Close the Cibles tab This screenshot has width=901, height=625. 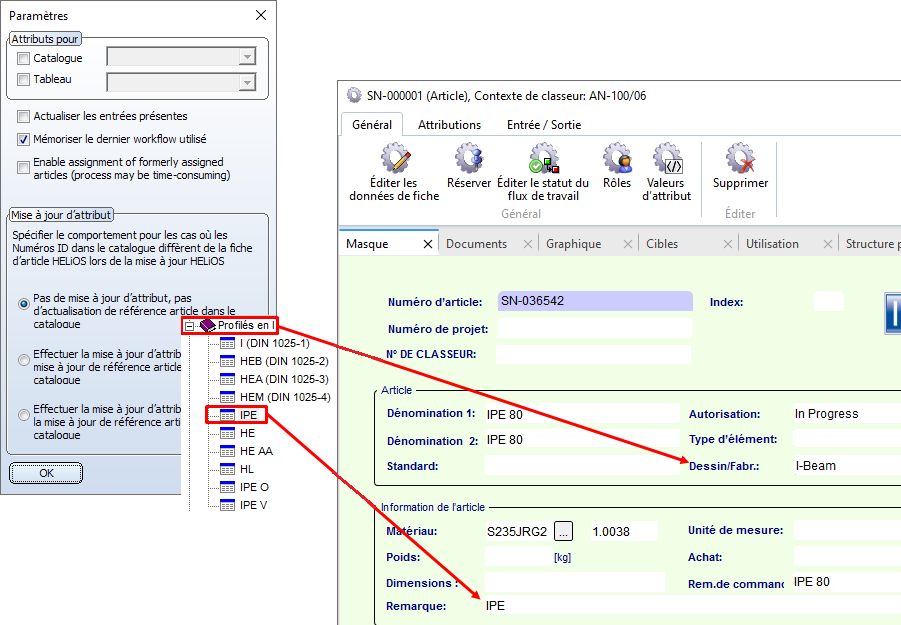(727, 244)
